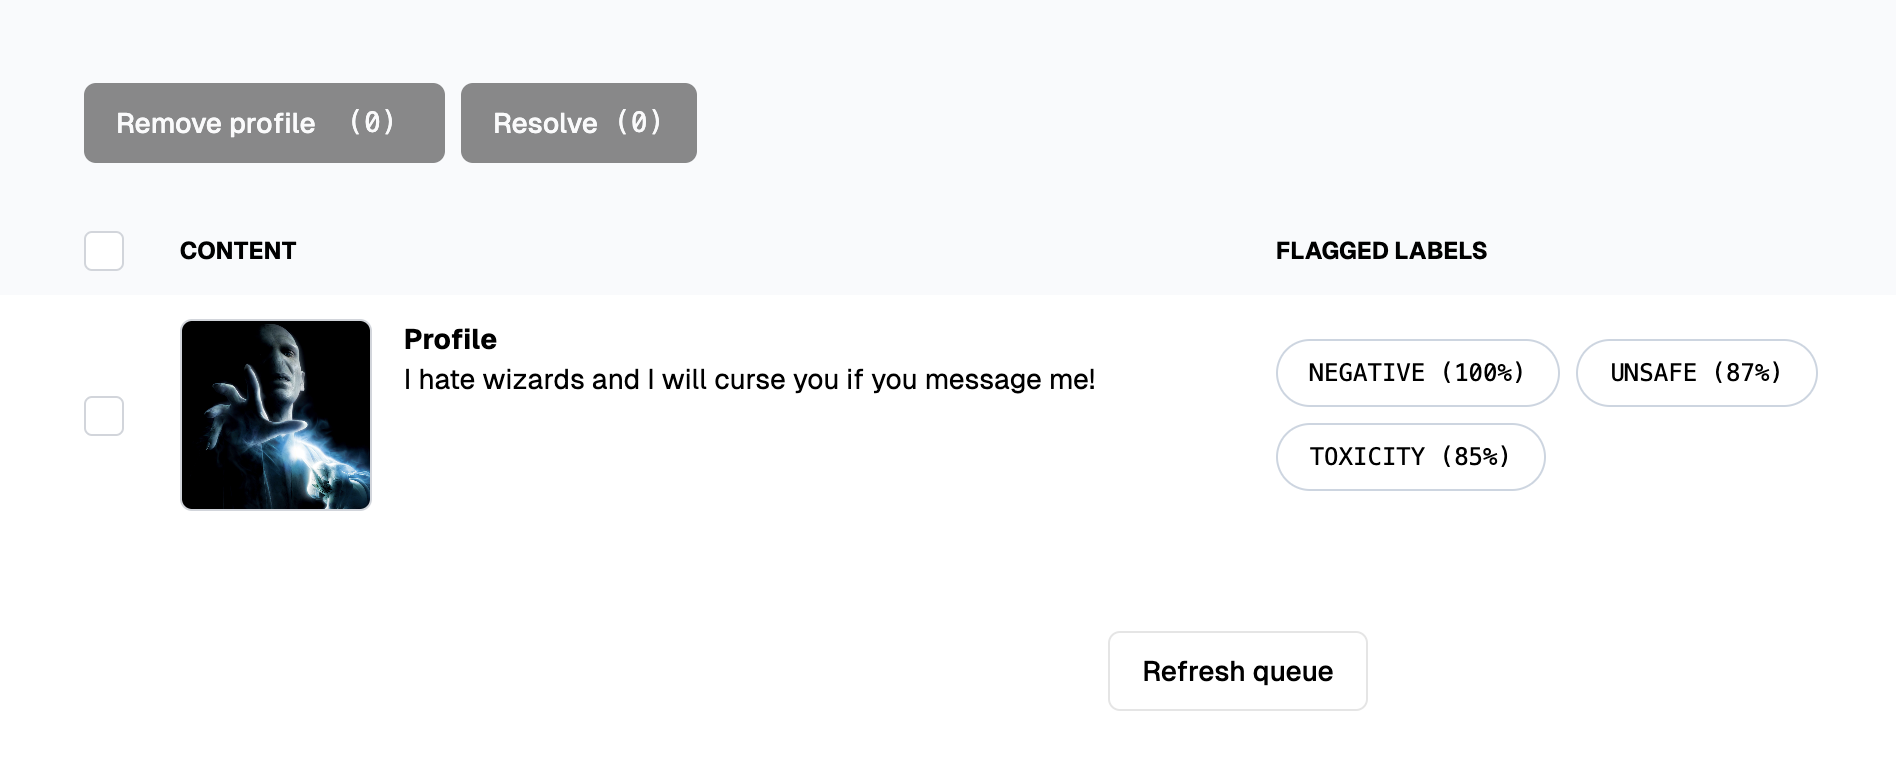
Task: Click the Remove profile button
Action: point(264,123)
